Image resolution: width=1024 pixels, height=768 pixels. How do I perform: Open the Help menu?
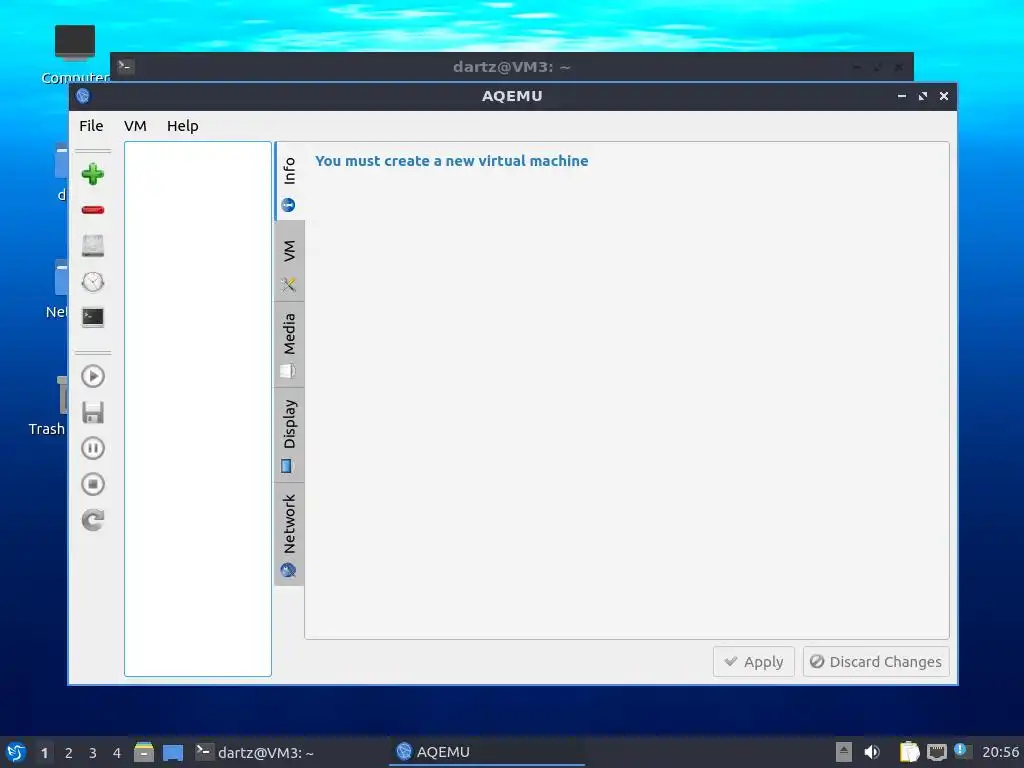tap(182, 125)
